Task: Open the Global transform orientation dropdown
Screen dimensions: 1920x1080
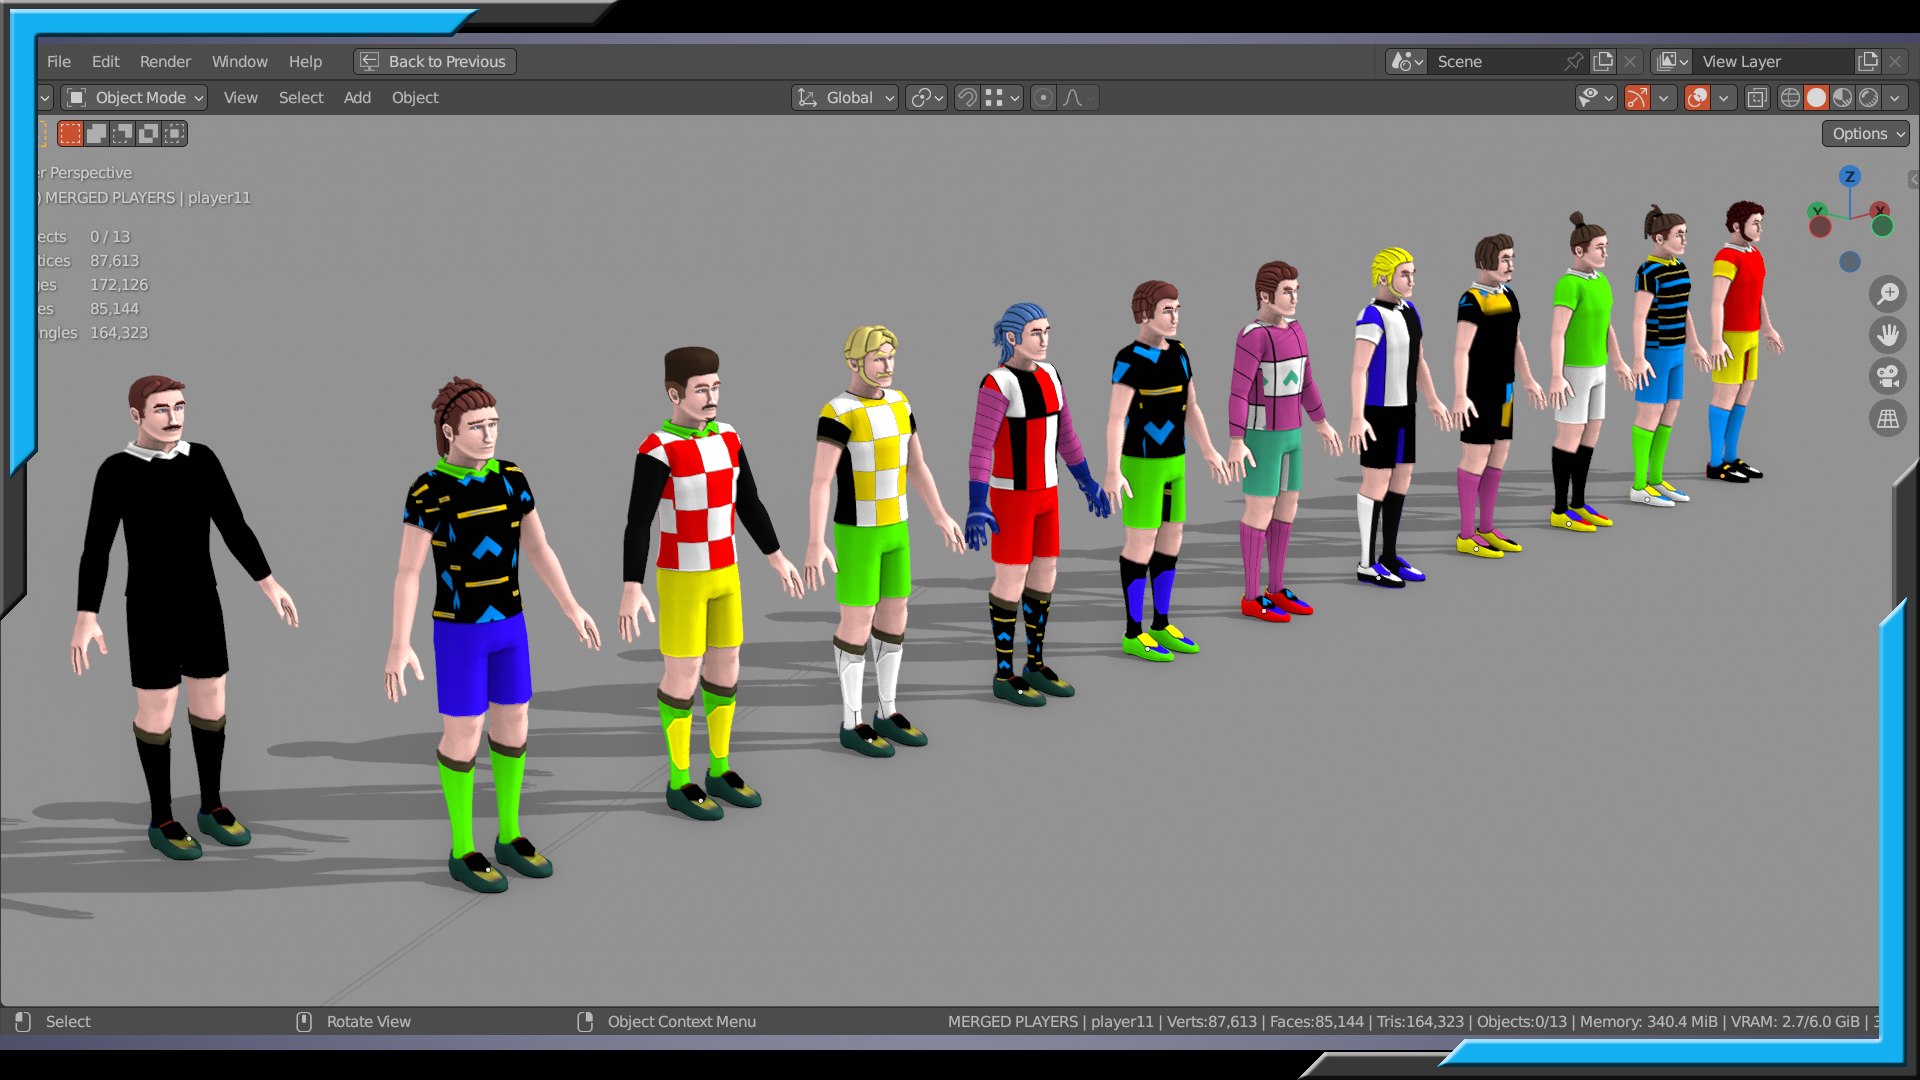Action: [x=845, y=97]
